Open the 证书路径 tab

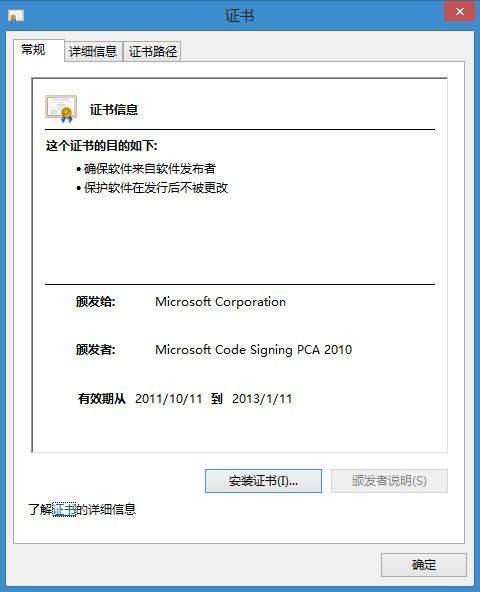(x=152, y=51)
